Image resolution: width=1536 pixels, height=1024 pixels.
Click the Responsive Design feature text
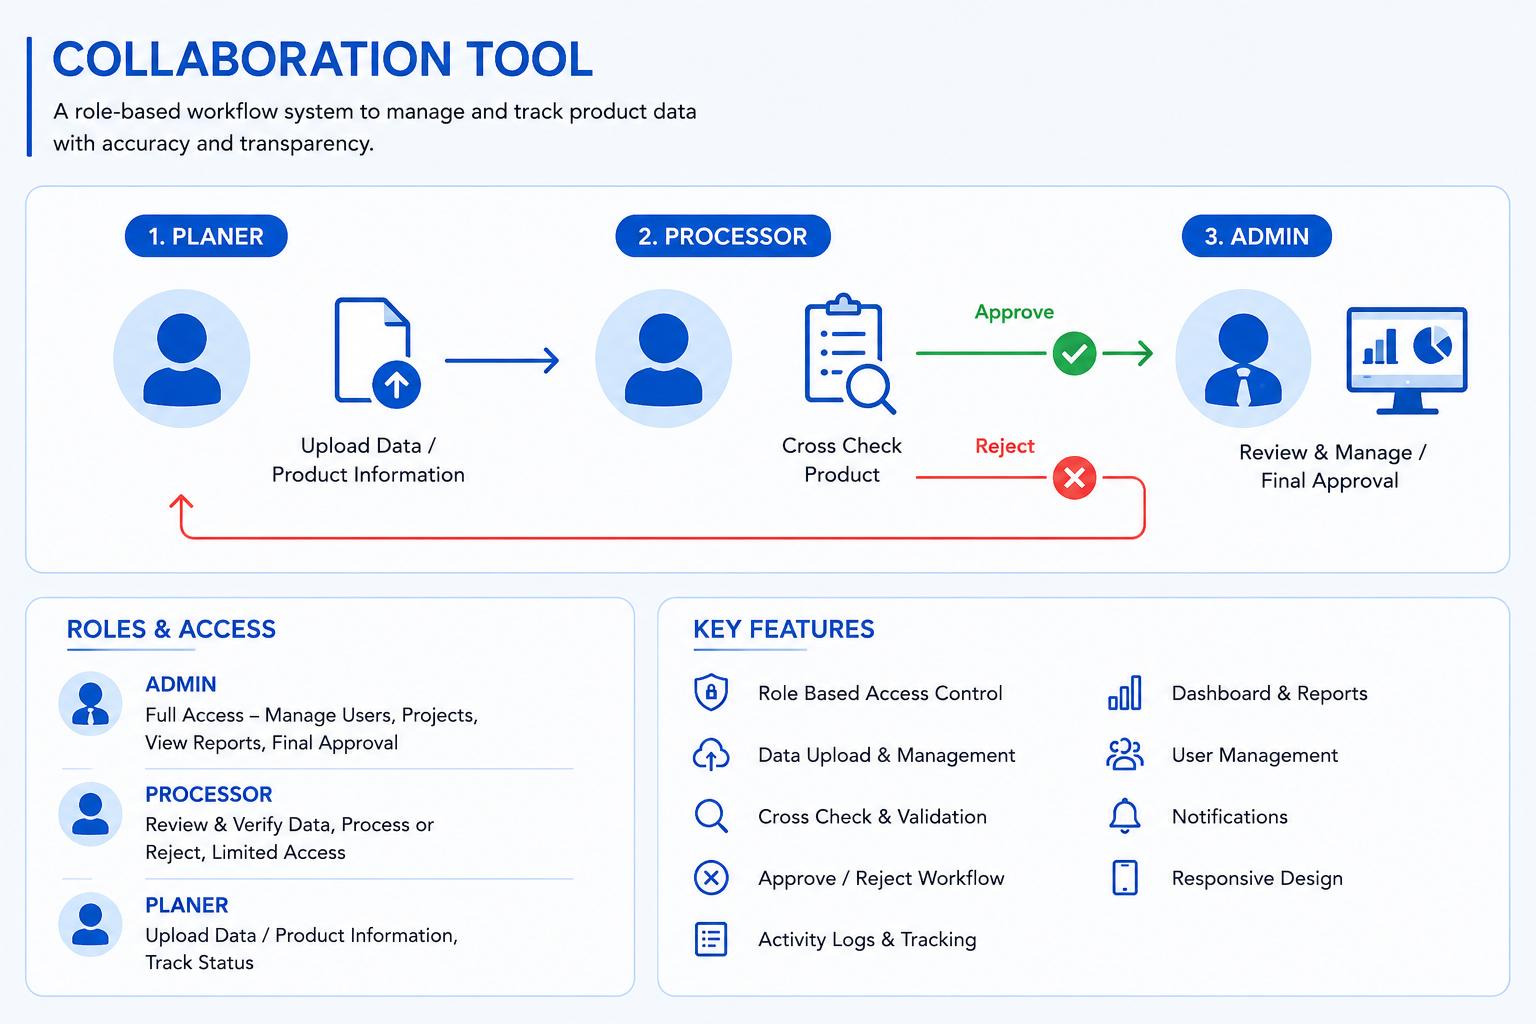[1257, 878]
